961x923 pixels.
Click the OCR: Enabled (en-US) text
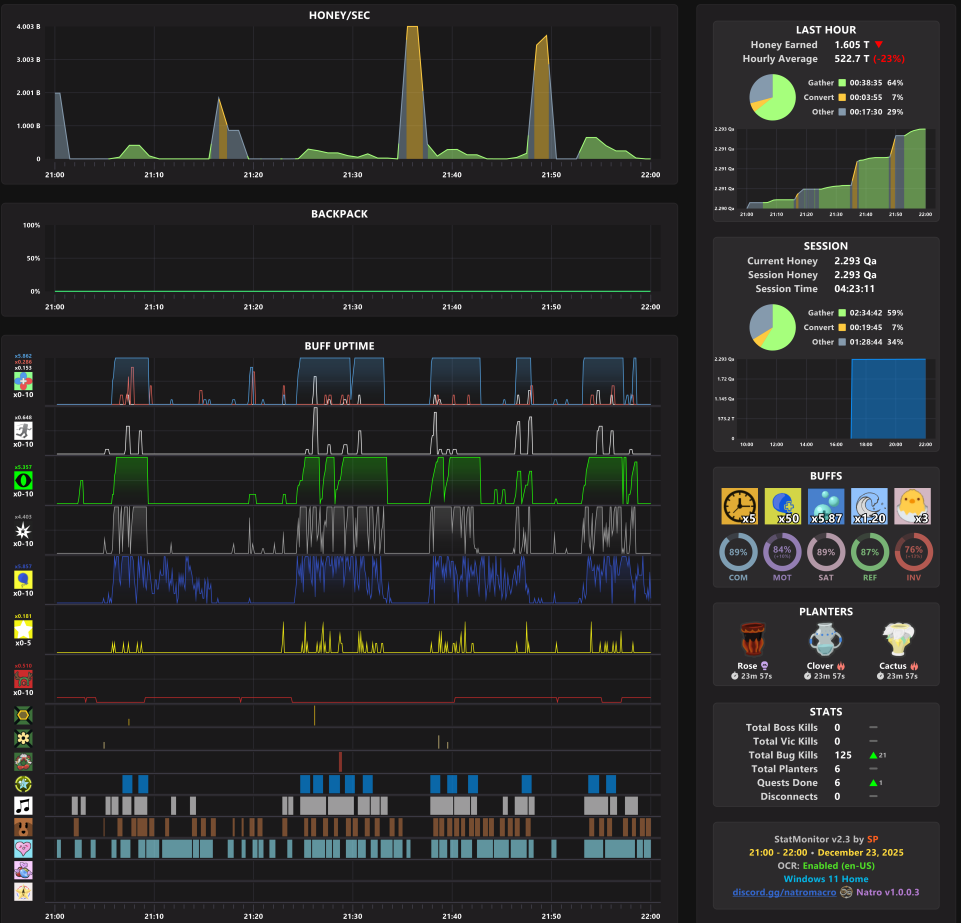tap(826, 866)
